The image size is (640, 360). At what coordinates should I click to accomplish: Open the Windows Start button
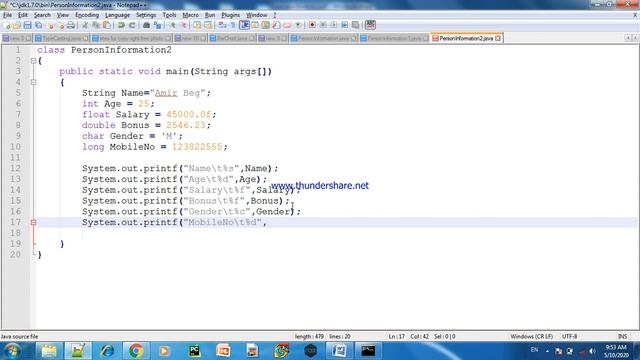coord(12,351)
